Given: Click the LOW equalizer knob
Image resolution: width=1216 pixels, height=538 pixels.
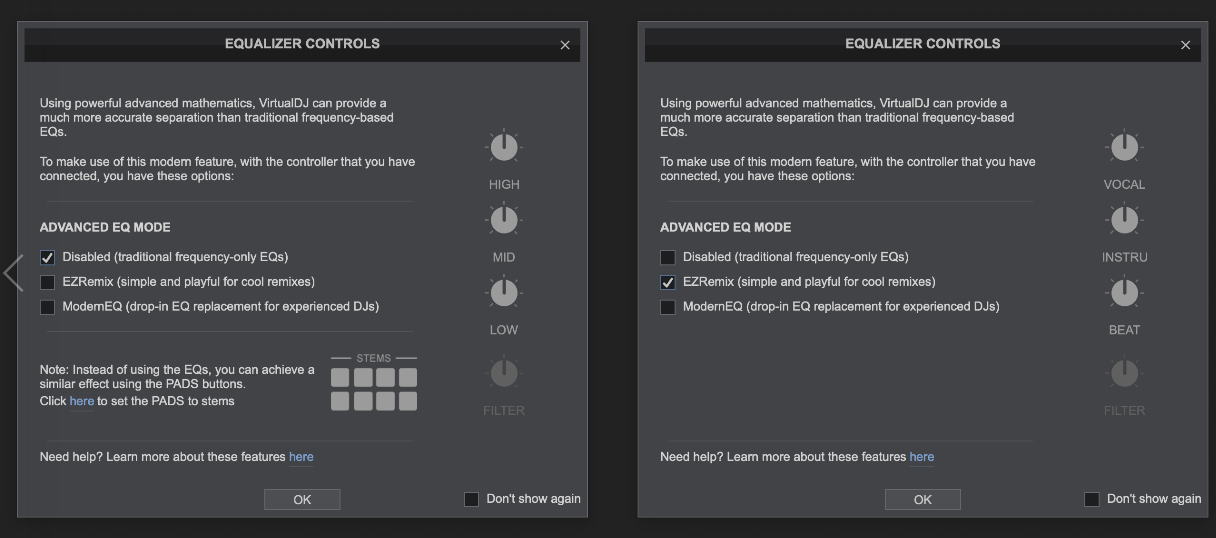Looking at the screenshot, I should pos(504,293).
